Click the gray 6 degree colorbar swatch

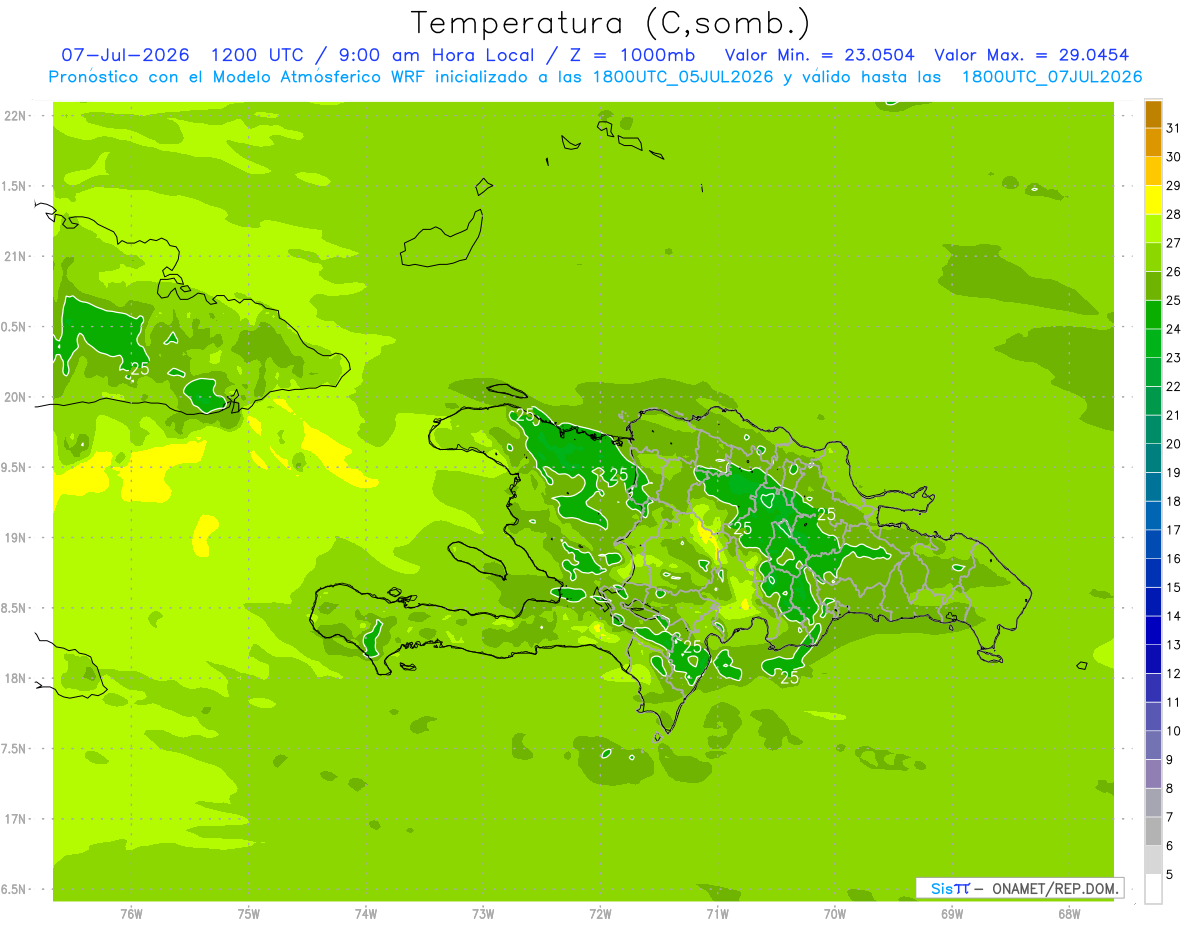[1153, 831]
